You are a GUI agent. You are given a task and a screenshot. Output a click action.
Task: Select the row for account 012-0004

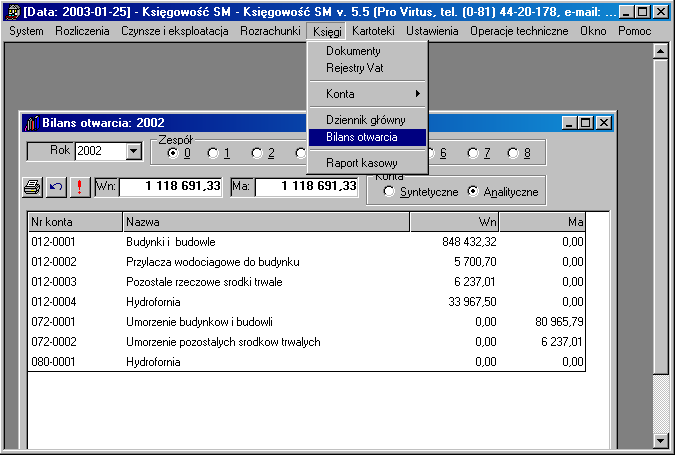(x=300, y=302)
